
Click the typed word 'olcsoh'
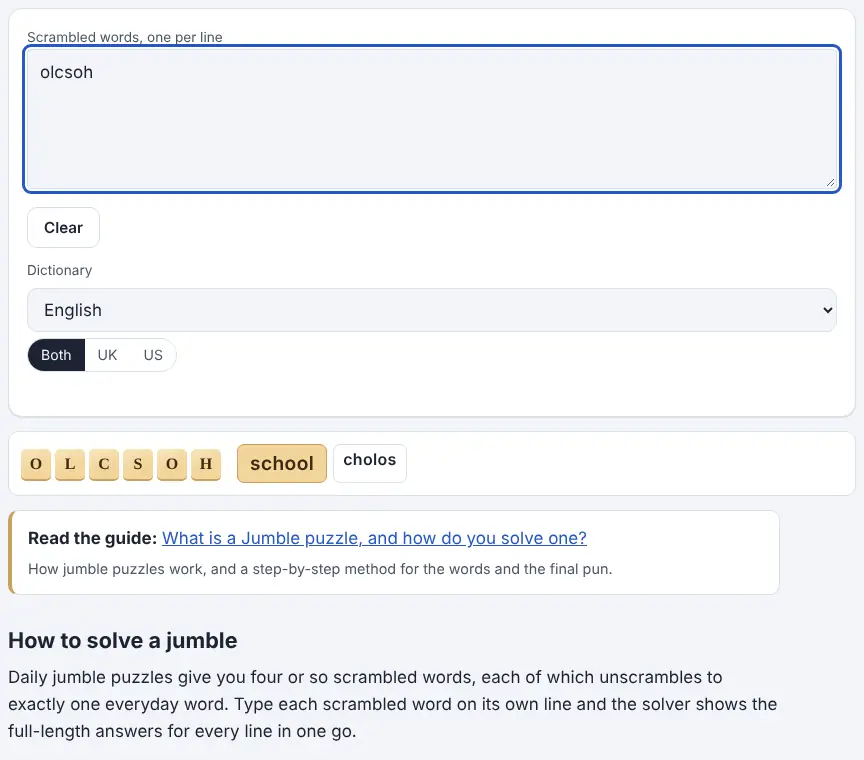click(x=66, y=72)
